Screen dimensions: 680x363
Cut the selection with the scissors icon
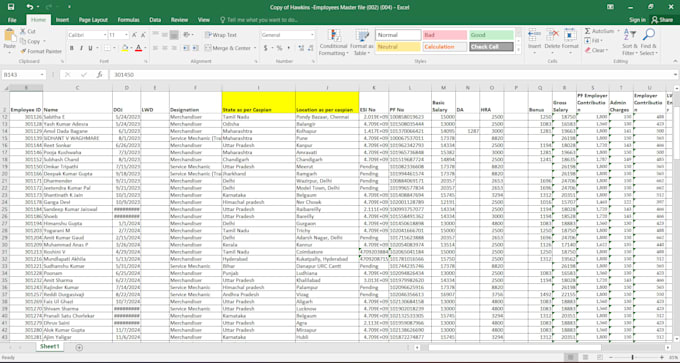(x=23, y=32)
